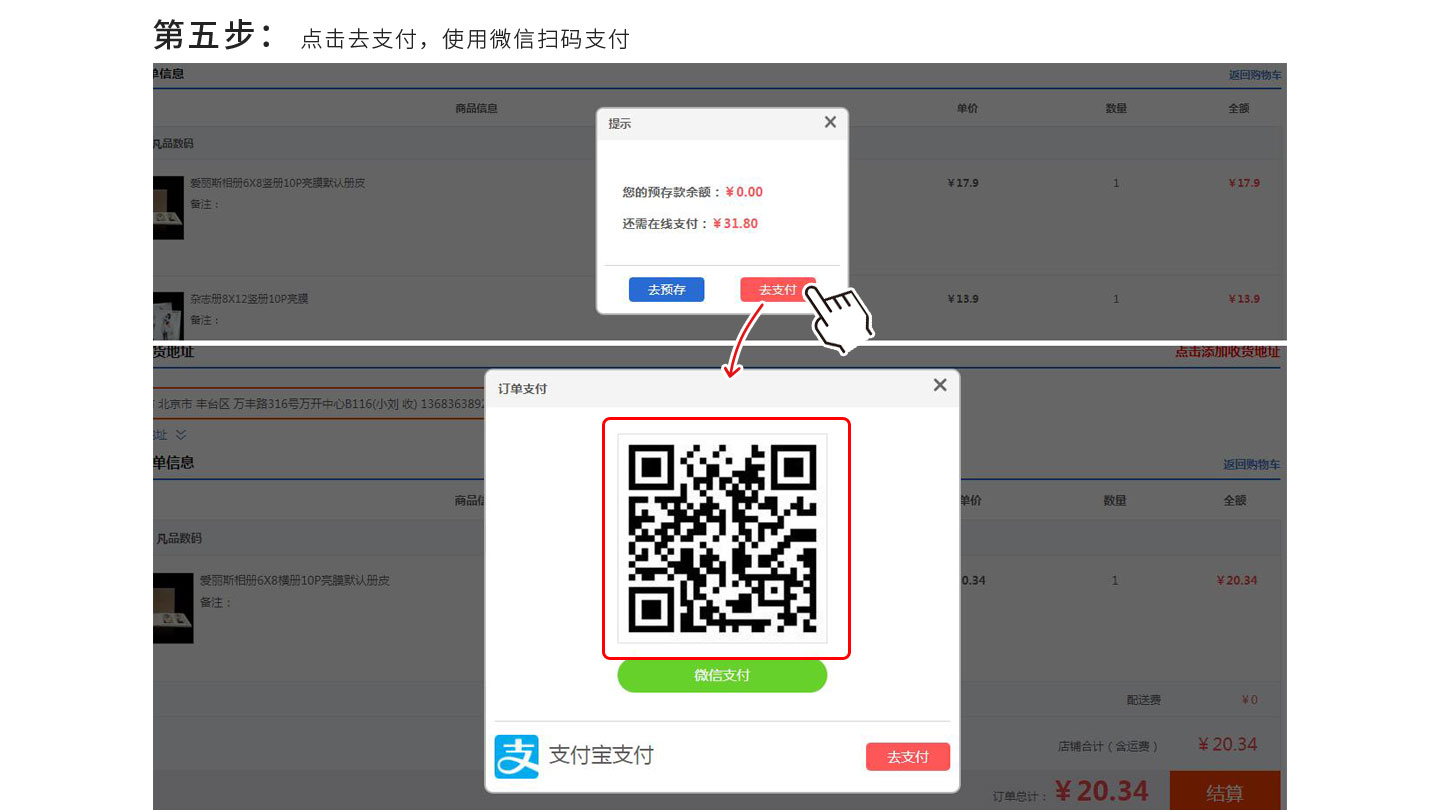Click the WeChat payment QR code

tap(722, 538)
